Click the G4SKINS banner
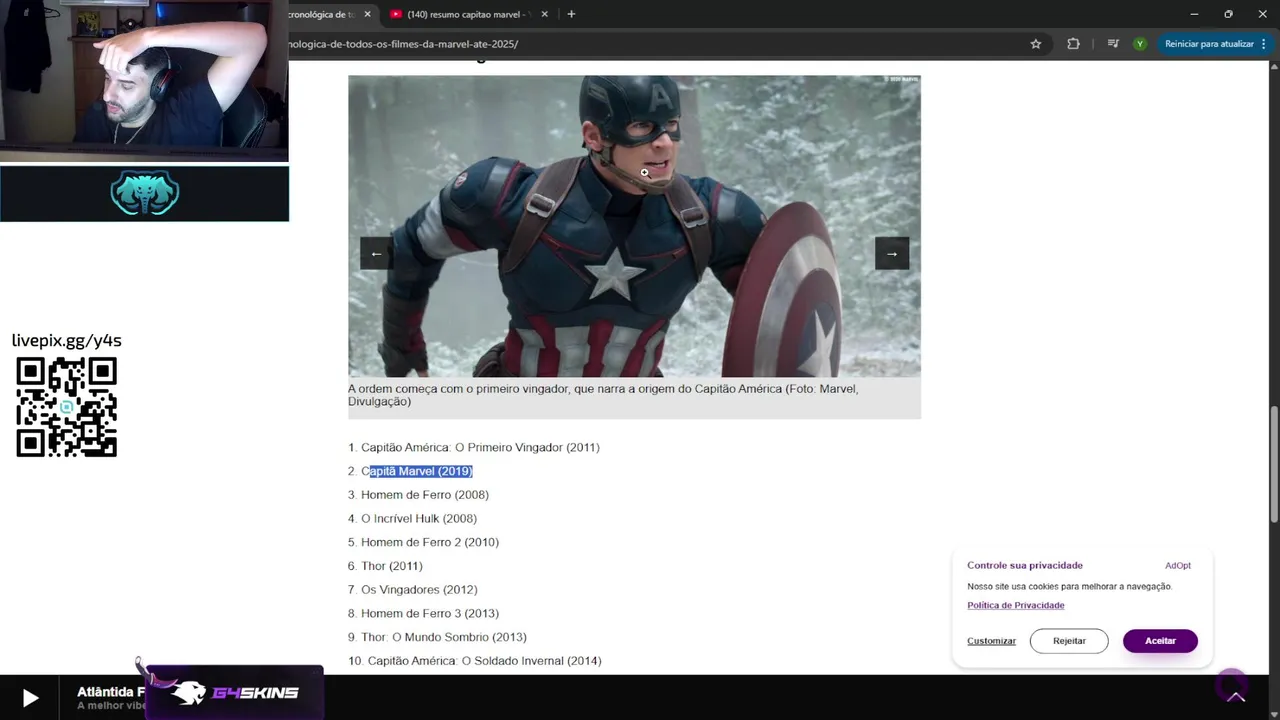This screenshot has width=1280, height=720. (234, 692)
